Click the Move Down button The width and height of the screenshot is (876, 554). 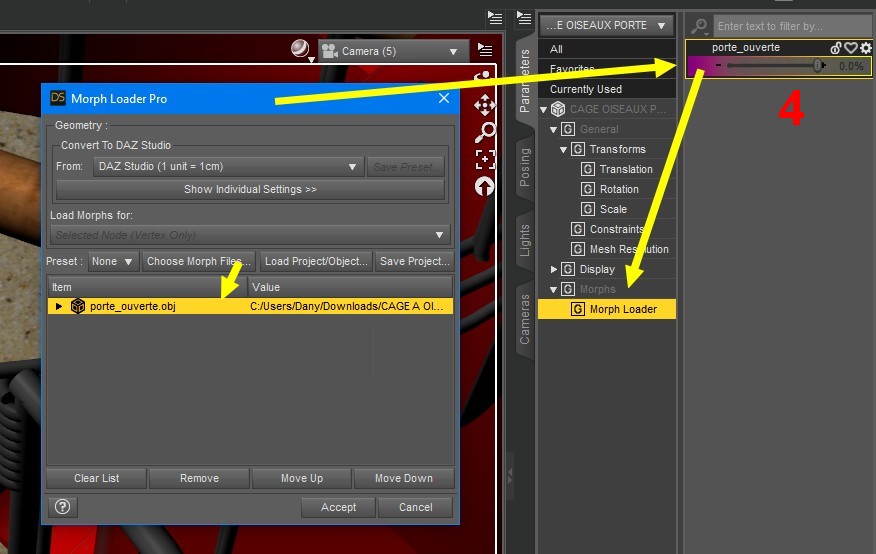pyautogui.click(x=404, y=478)
